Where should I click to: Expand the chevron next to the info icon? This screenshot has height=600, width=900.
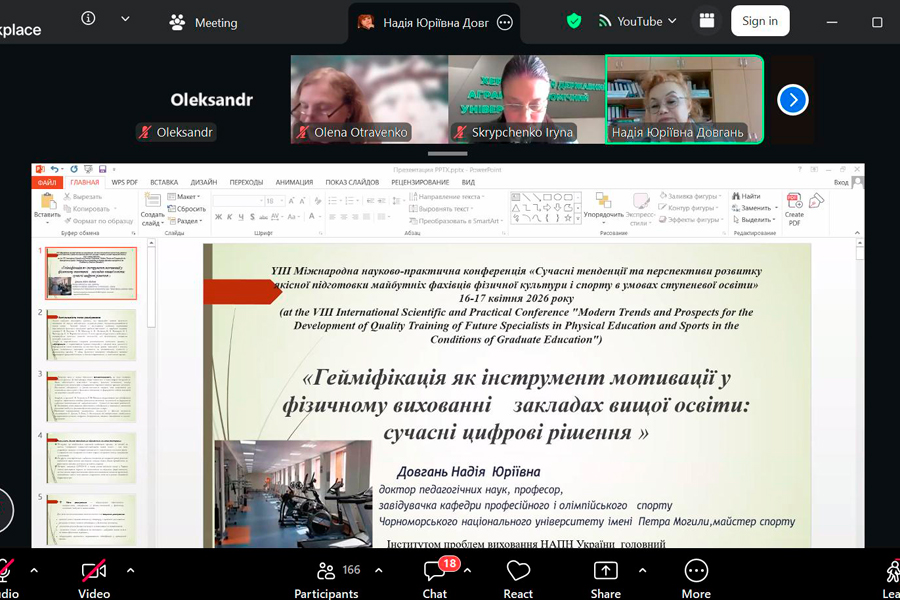pos(125,19)
